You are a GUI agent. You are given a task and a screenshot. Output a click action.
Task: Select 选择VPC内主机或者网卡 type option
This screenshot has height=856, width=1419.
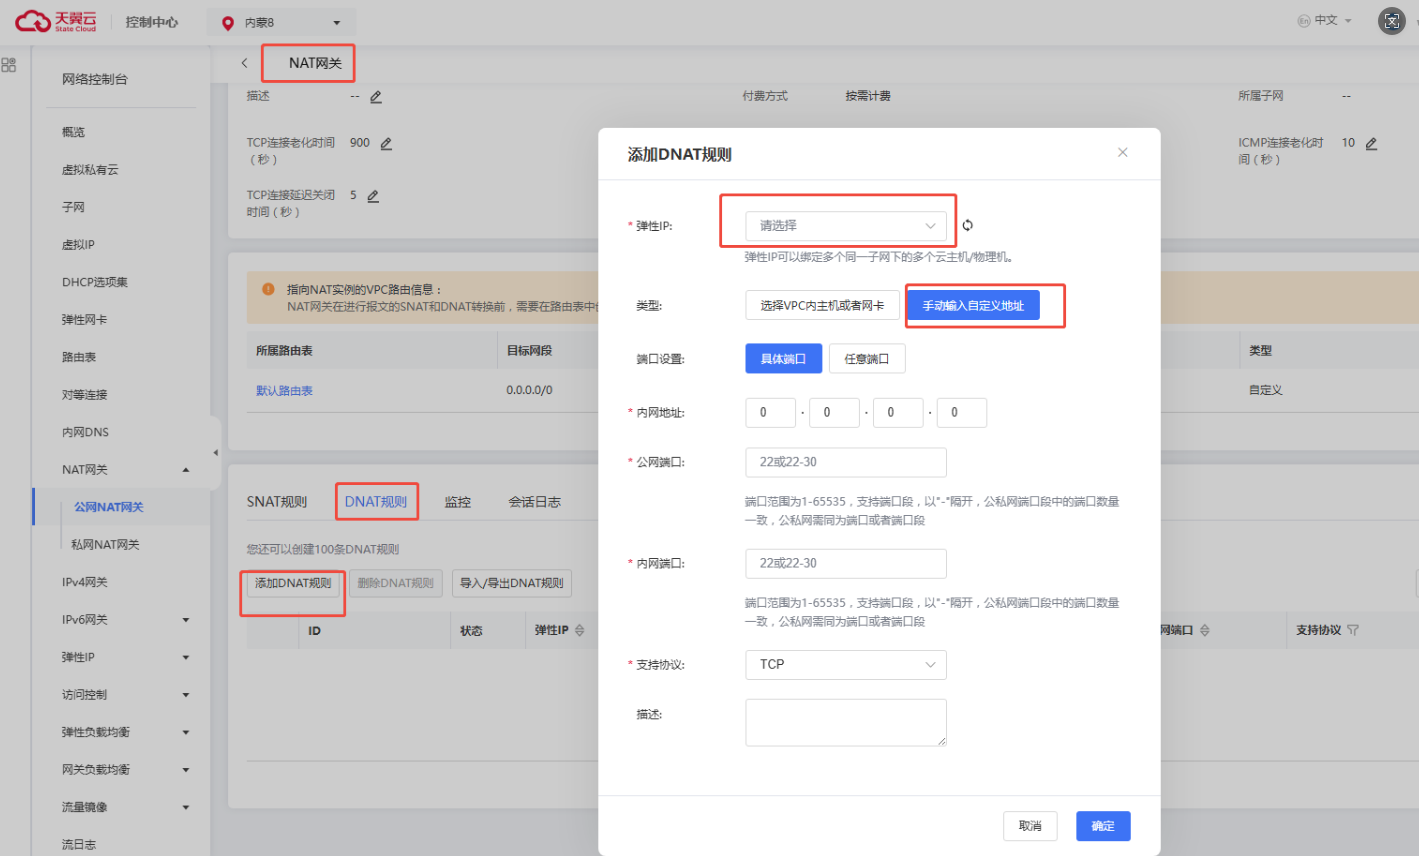pos(821,306)
